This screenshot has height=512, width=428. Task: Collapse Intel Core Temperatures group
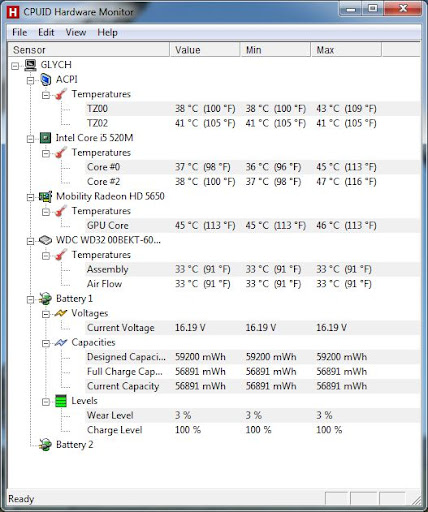pos(46,154)
